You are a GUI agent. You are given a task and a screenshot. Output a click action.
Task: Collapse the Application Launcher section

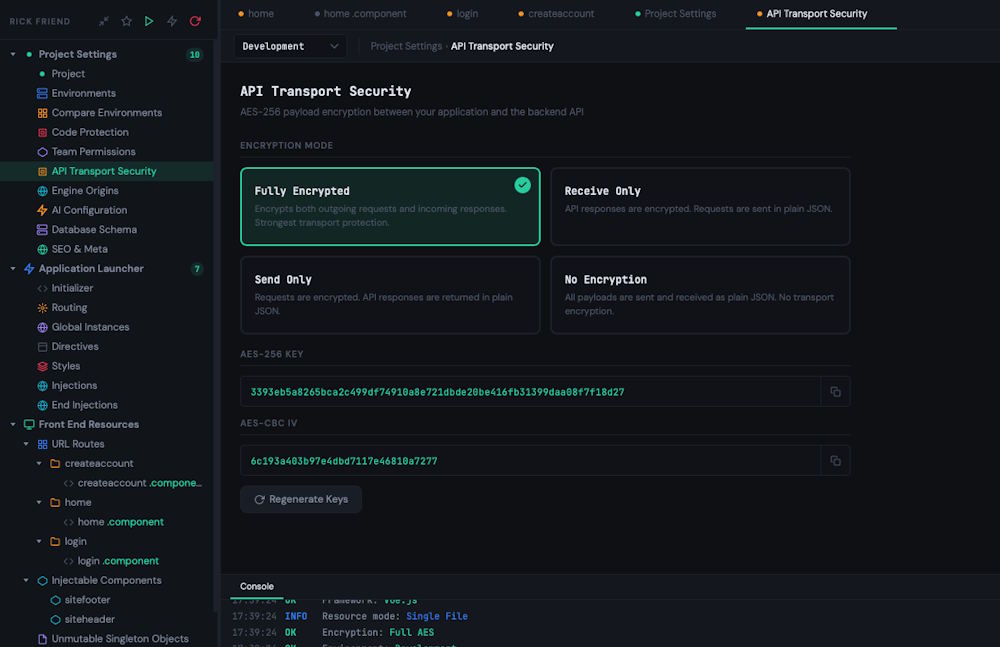[13, 269]
